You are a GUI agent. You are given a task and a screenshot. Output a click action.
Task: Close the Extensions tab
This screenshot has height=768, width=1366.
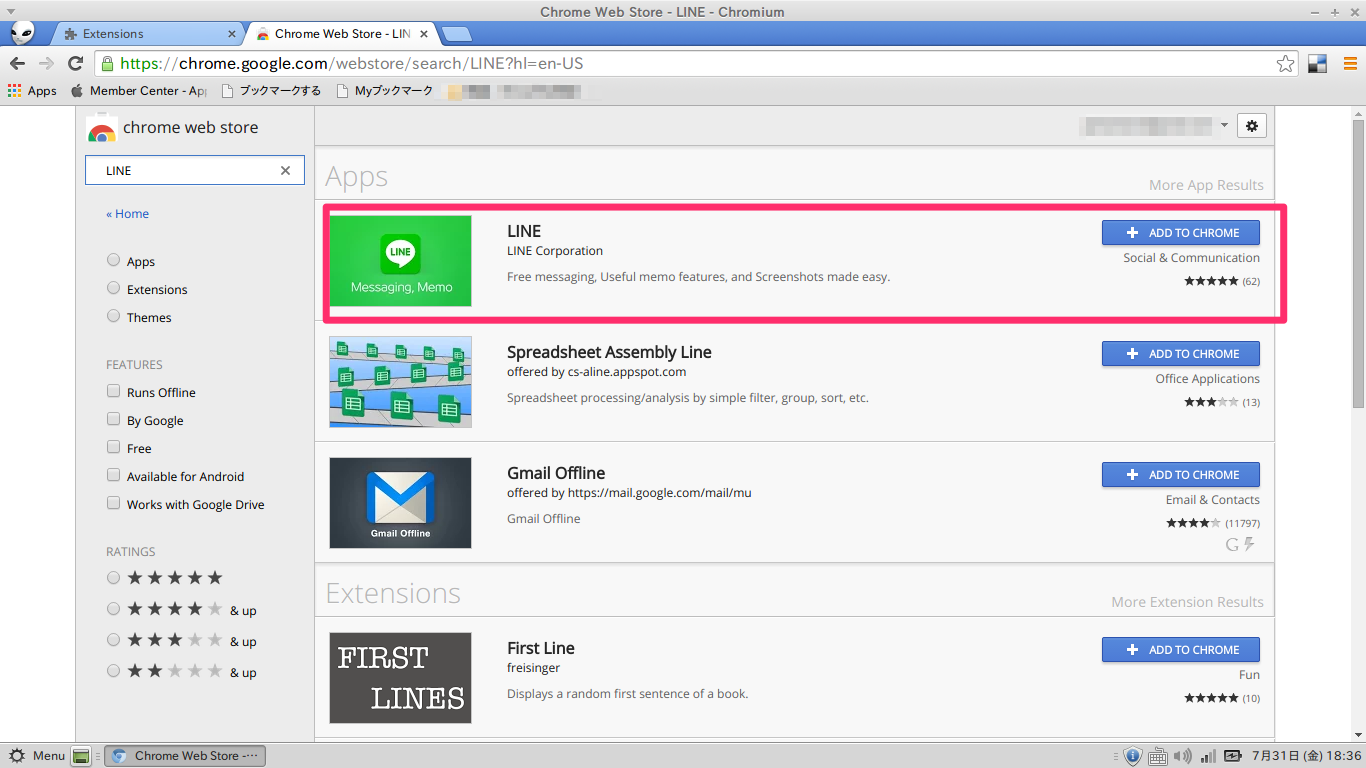click(x=232, y=34)
